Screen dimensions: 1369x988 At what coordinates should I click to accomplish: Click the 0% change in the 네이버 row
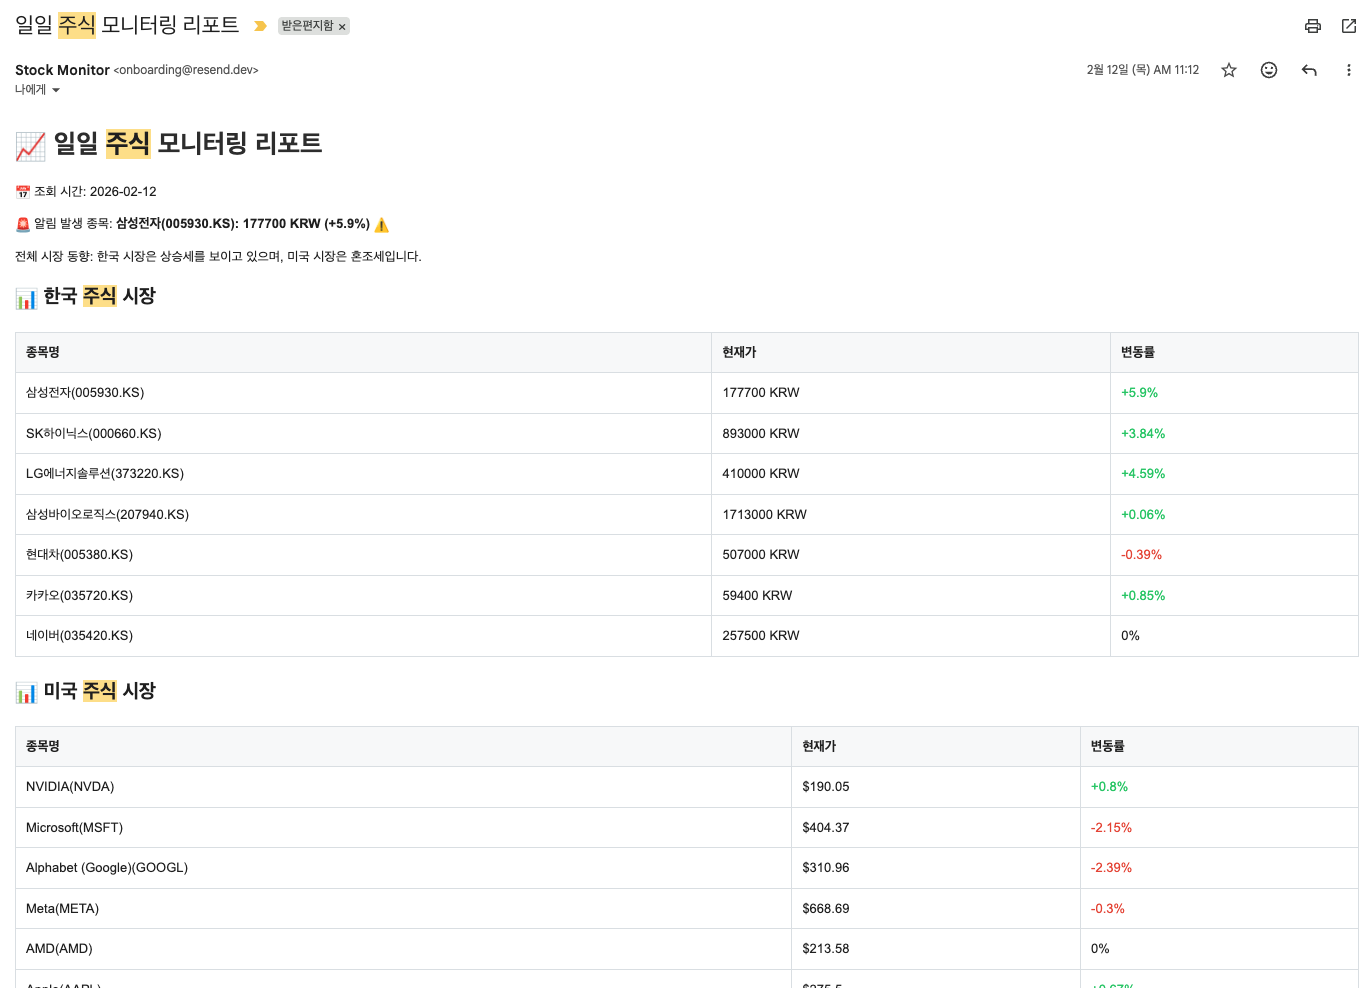pos(1130,636)
